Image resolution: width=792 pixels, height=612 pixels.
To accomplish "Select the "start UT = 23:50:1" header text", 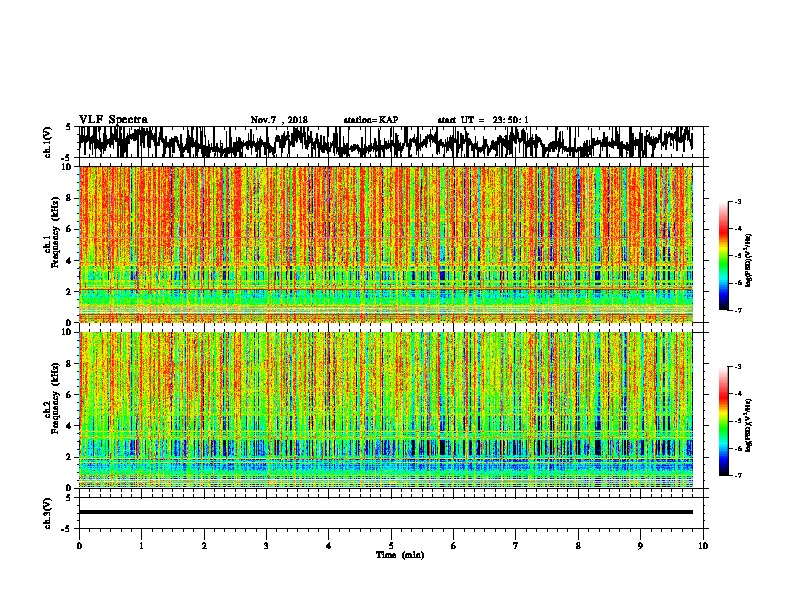I will [482, 120].
